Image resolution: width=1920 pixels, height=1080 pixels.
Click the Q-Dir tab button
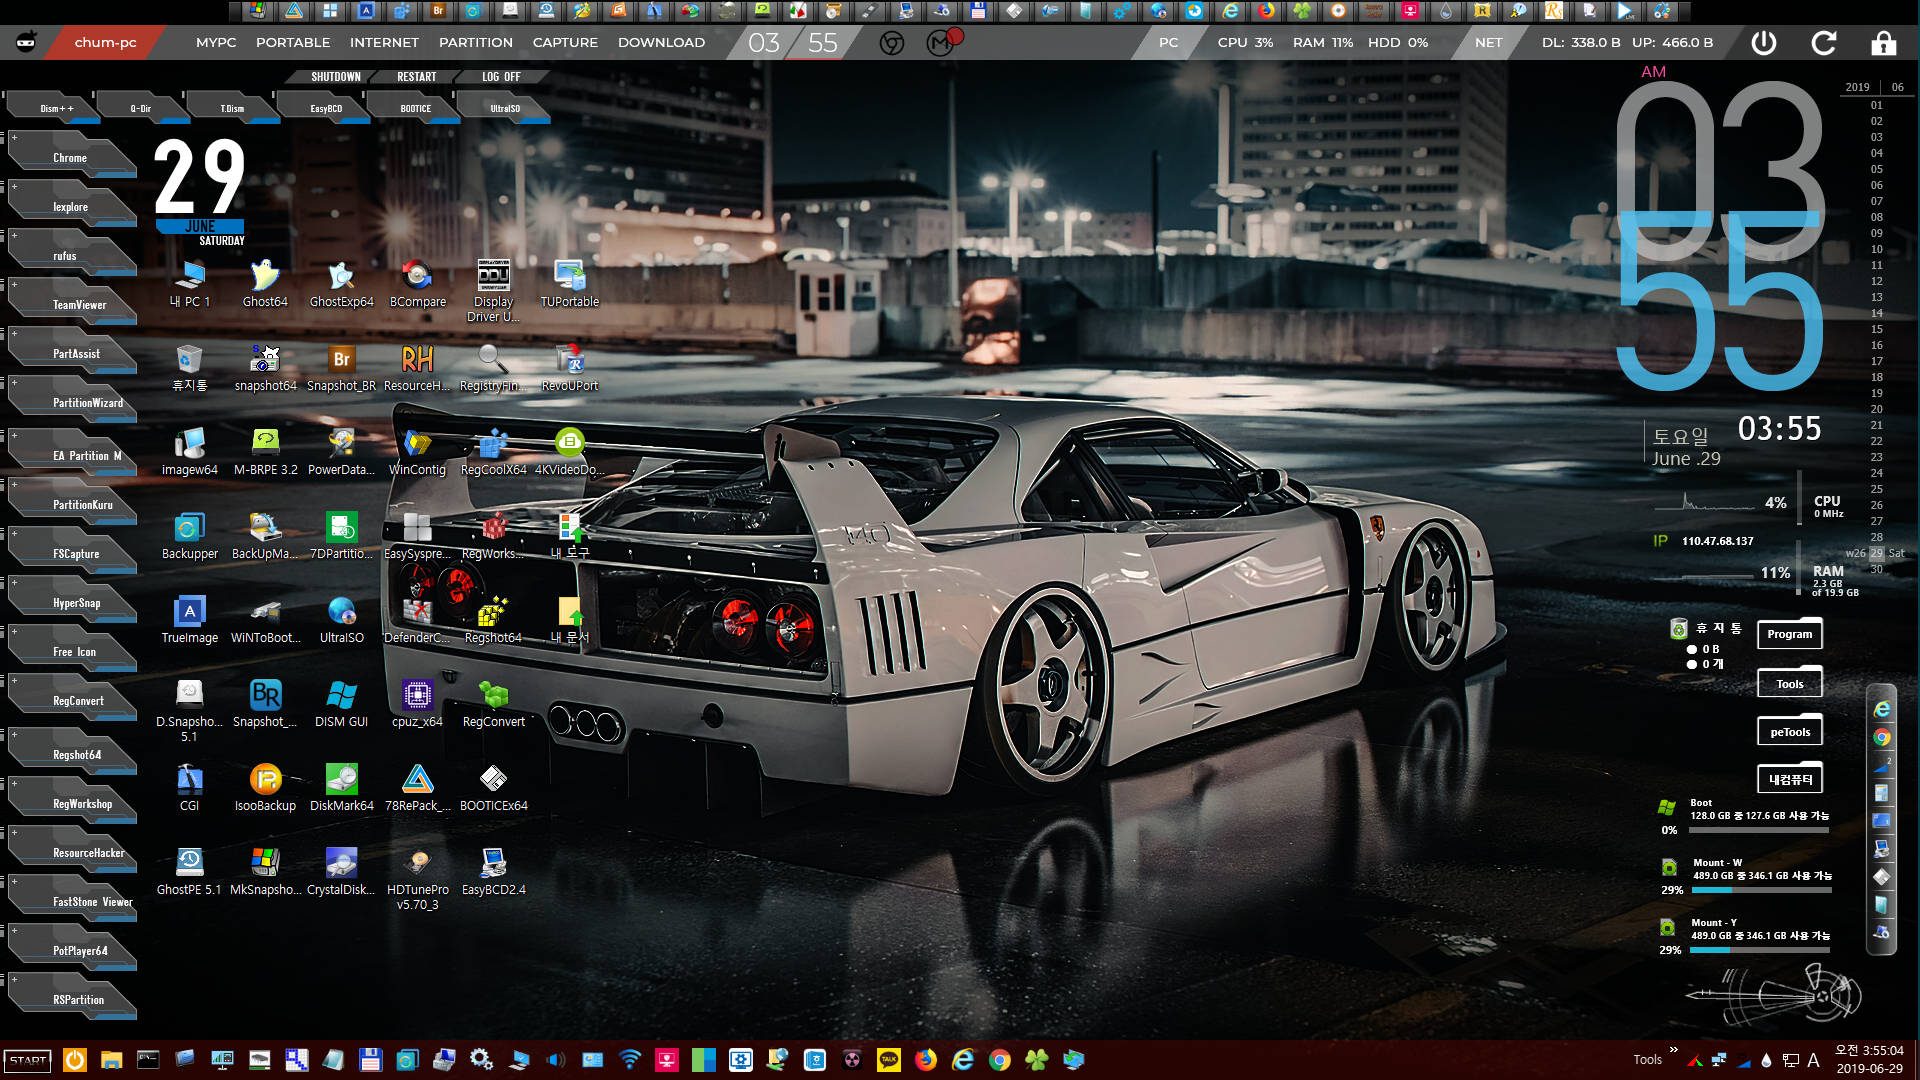(141, 108)
